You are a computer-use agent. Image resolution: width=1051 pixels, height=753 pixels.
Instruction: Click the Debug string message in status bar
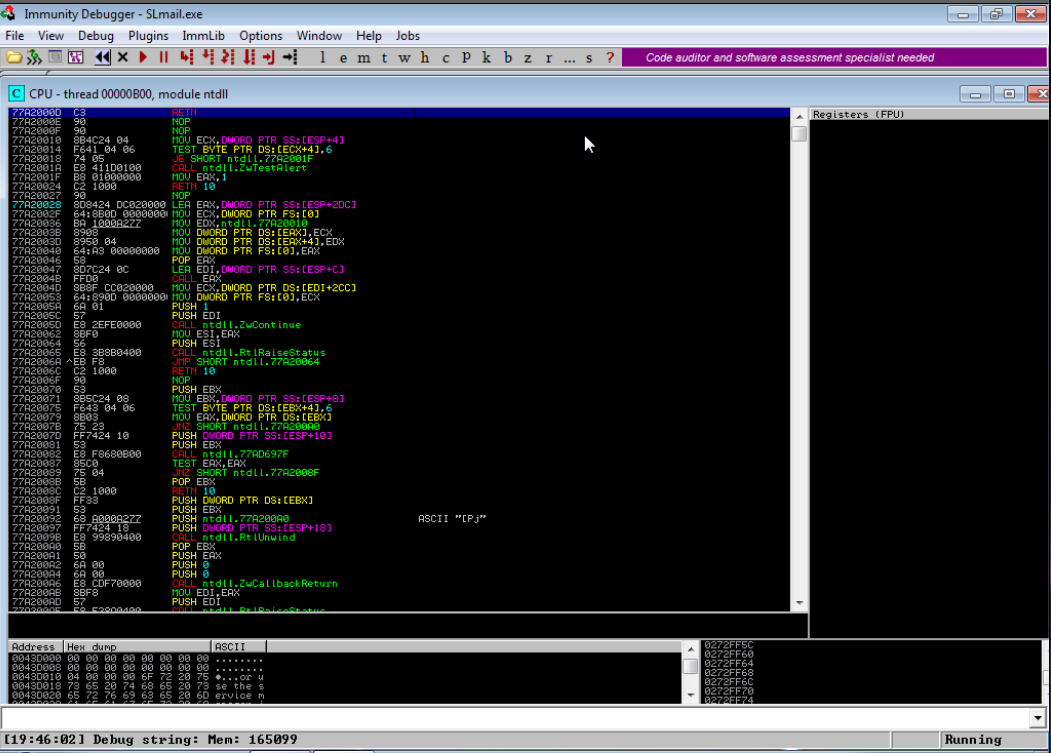151,740
